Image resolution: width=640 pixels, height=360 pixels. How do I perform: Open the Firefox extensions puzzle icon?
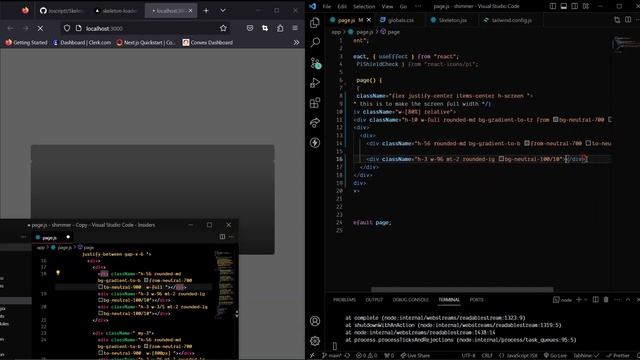(280, 28)
